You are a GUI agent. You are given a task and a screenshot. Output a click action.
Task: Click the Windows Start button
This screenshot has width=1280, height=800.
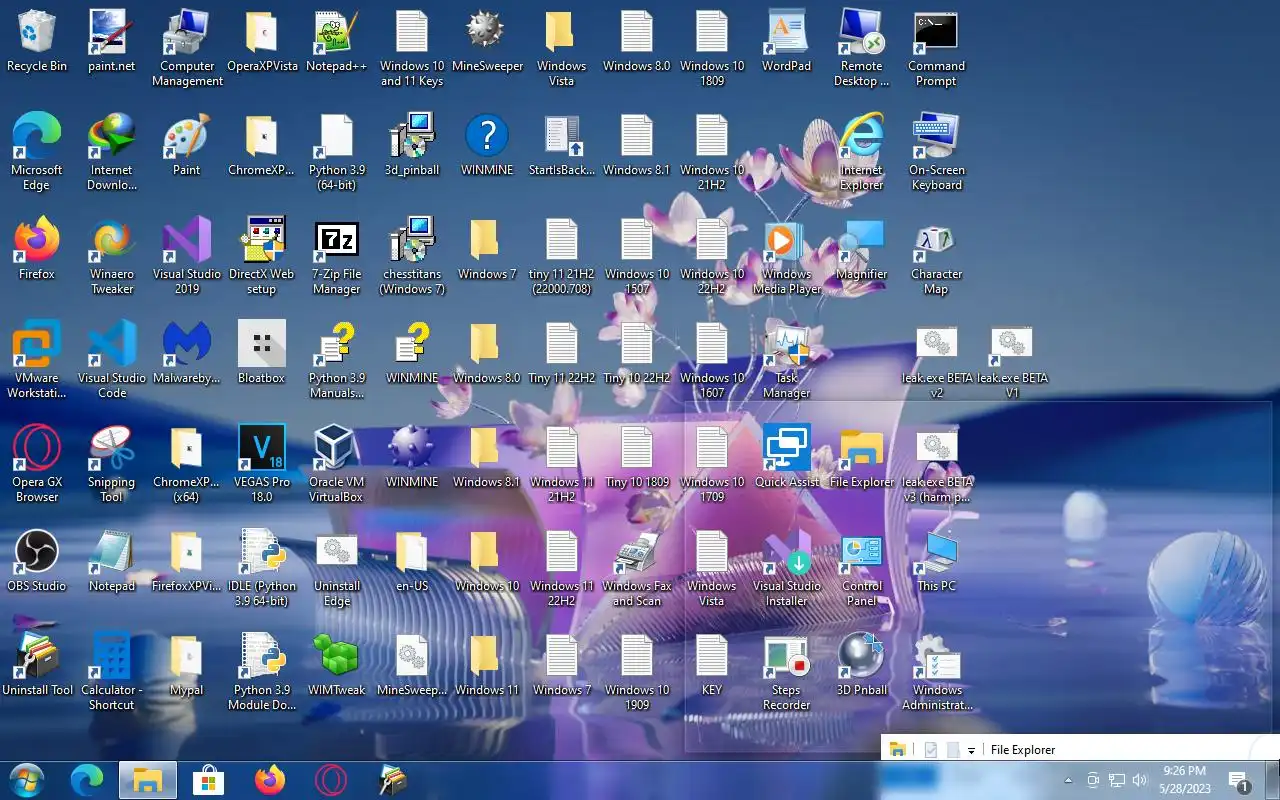point(26,780)
